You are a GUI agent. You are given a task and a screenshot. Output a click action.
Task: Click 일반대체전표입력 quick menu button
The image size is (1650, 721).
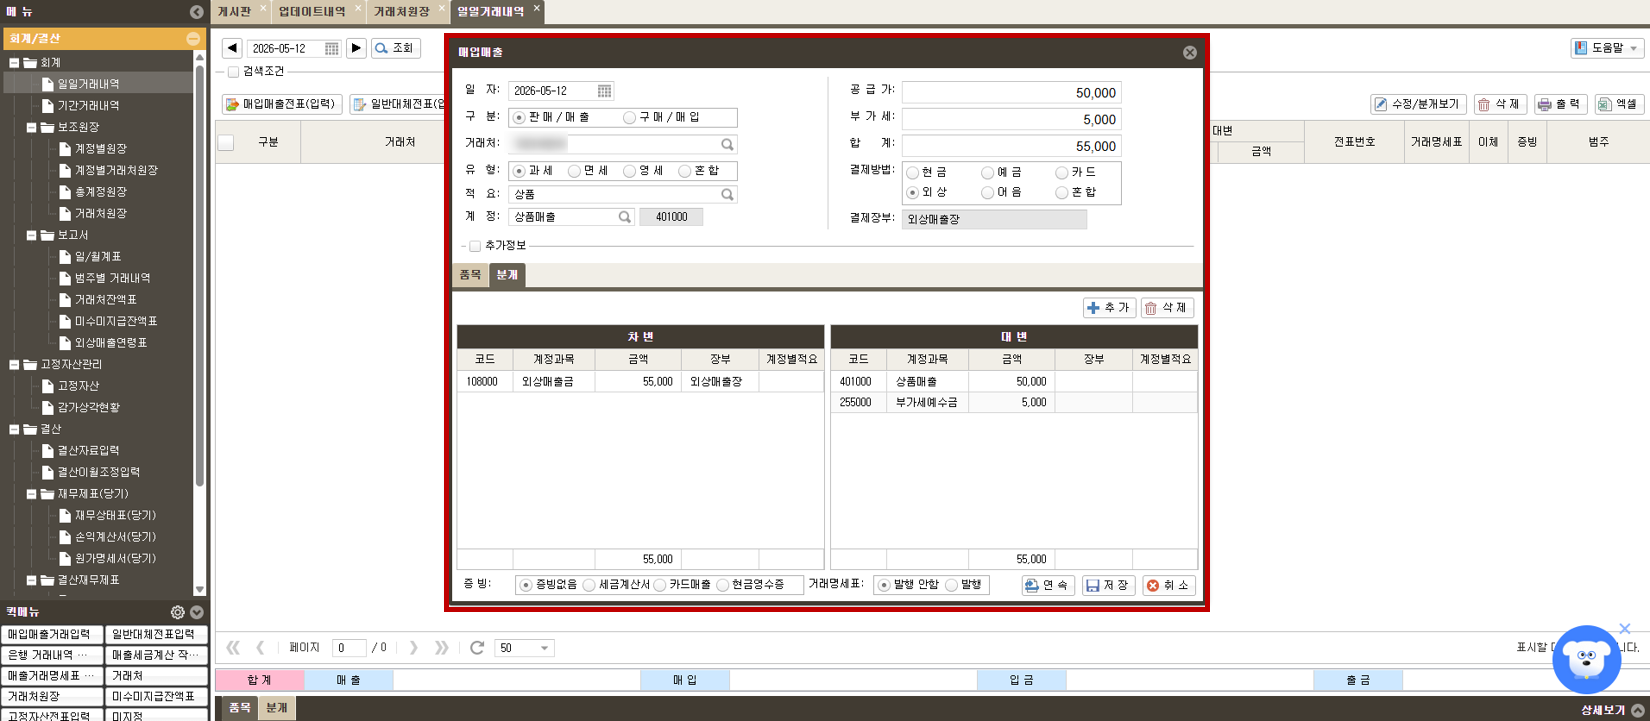click(x=156, y=634)
